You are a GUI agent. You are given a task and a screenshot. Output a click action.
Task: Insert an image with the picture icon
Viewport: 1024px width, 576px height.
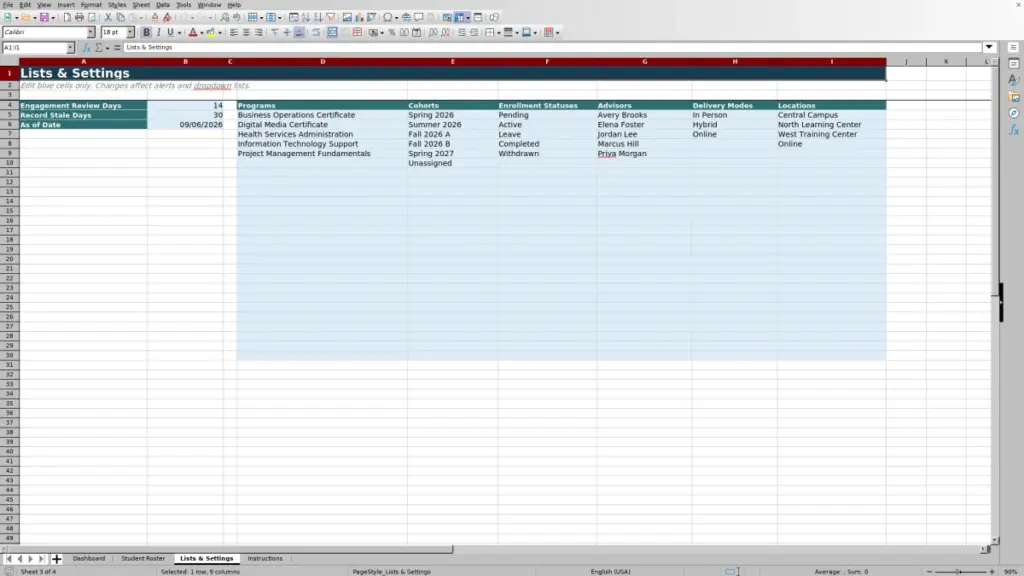pyautogui.click(x=347, y=18)
